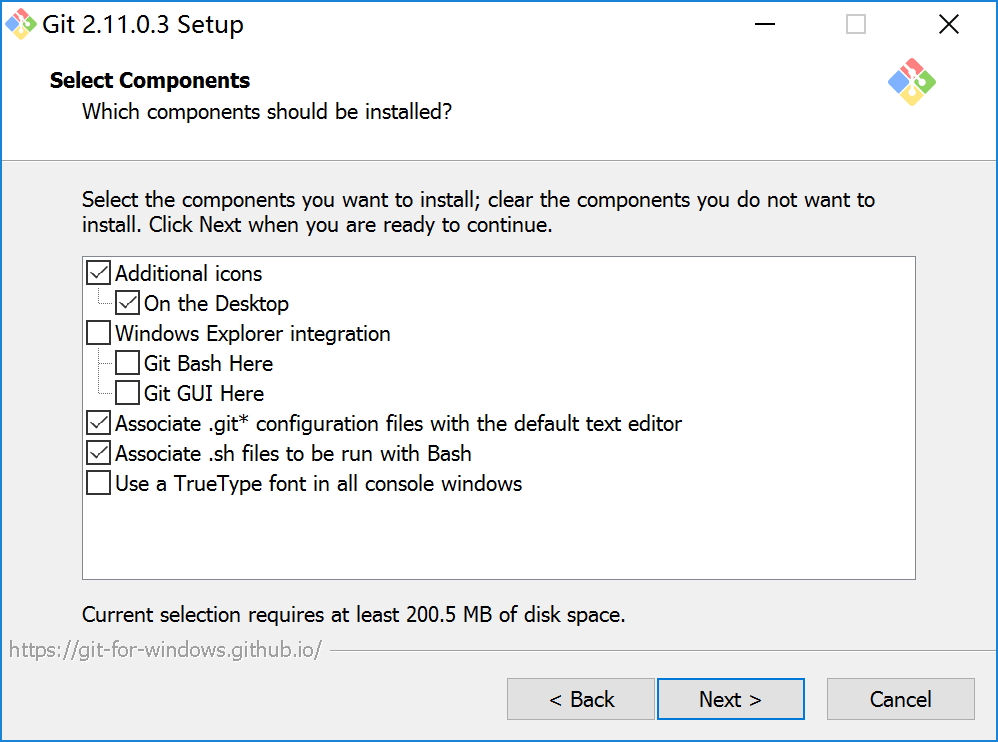The width and height of the screenshot is (998, 742).
Task: Check the Git Bash Here option
Action: click(x=128, y=363)
